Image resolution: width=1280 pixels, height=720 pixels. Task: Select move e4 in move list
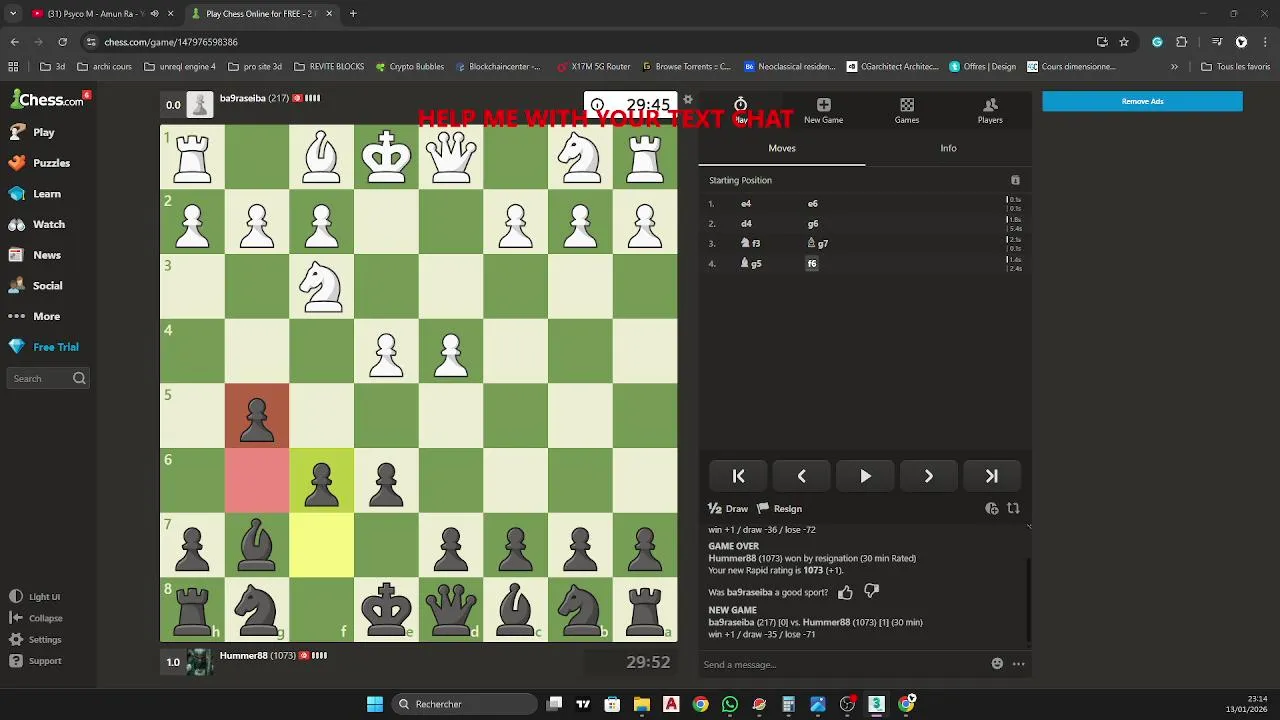tap(746, 203)
